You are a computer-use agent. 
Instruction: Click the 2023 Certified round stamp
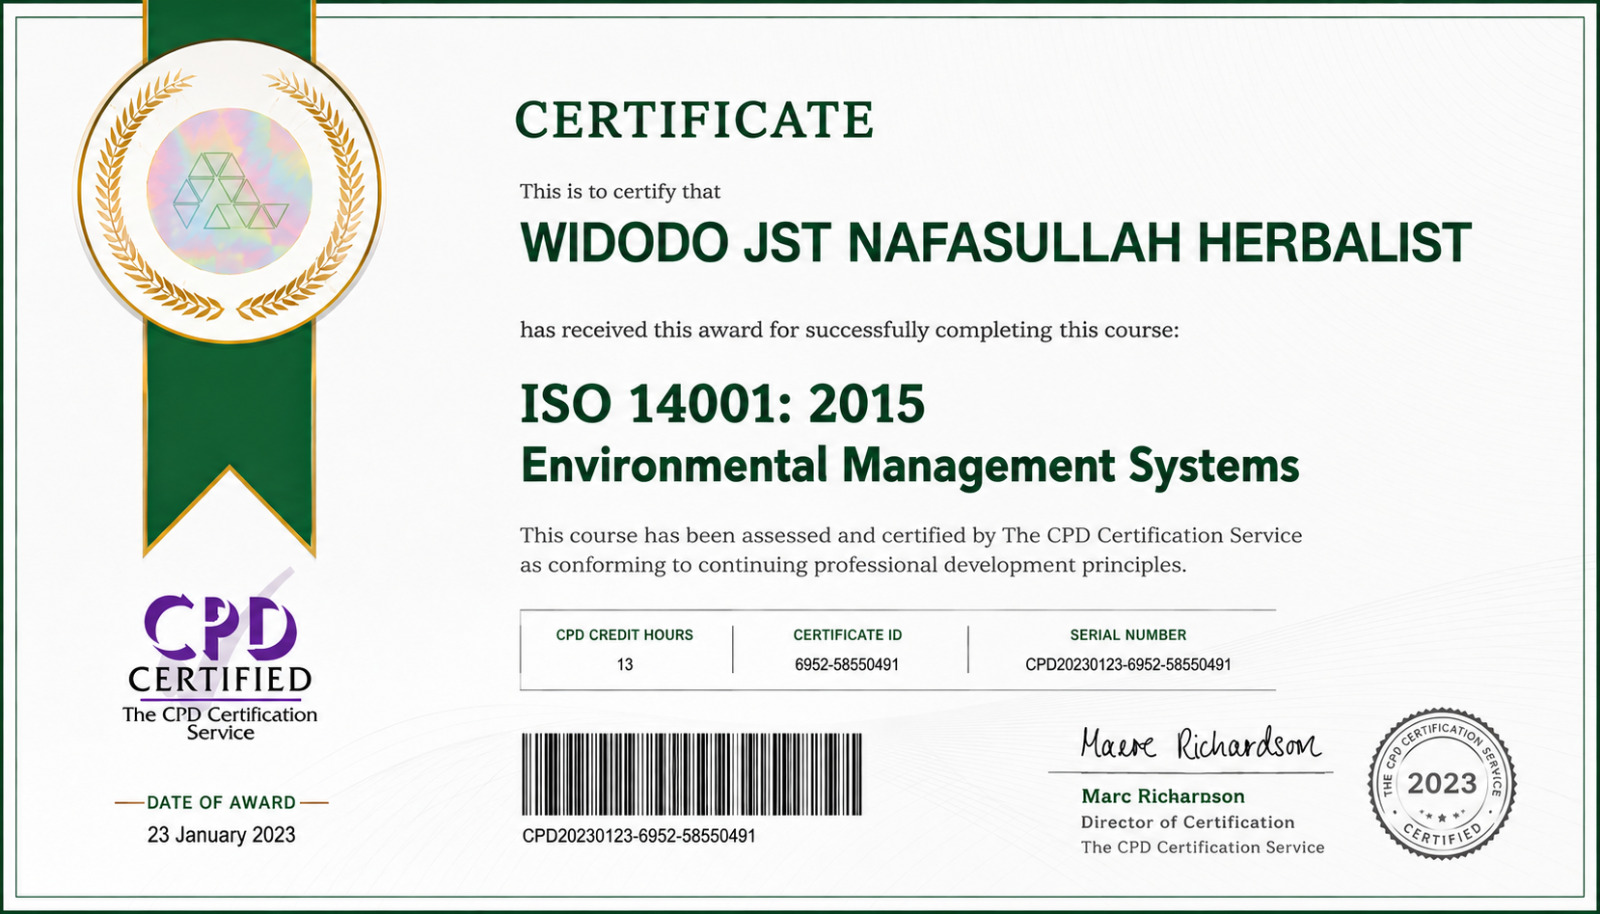point(1442,784)
